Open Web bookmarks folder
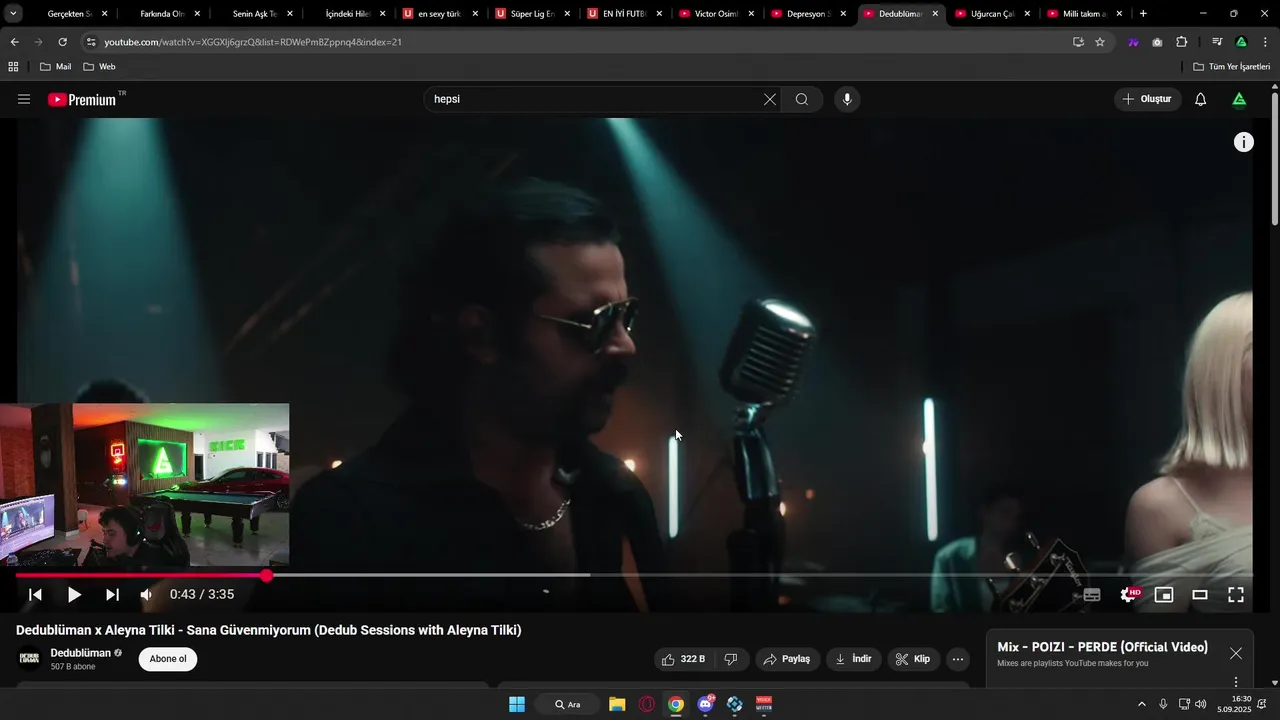 99,66
